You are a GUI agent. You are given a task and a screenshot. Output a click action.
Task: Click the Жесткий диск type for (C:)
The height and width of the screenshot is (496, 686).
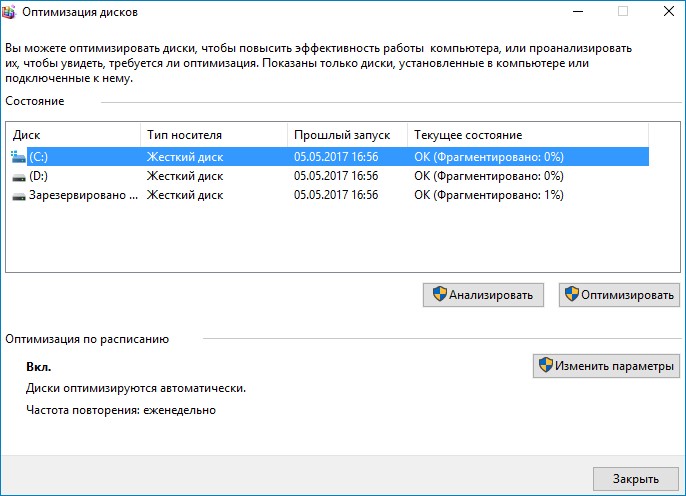pyautogui.click(x=185, y=157)
